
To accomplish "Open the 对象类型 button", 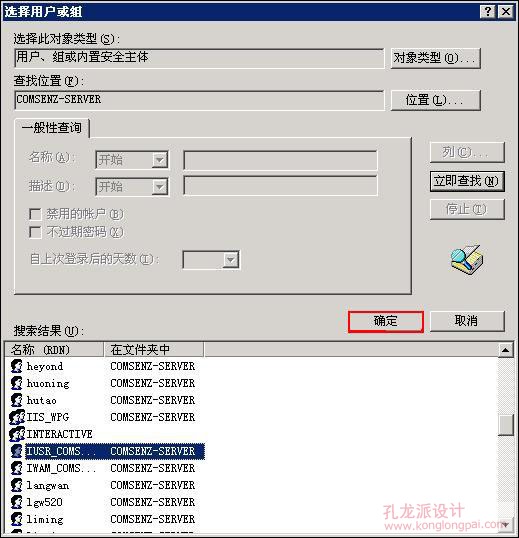I will pos(435,58).
